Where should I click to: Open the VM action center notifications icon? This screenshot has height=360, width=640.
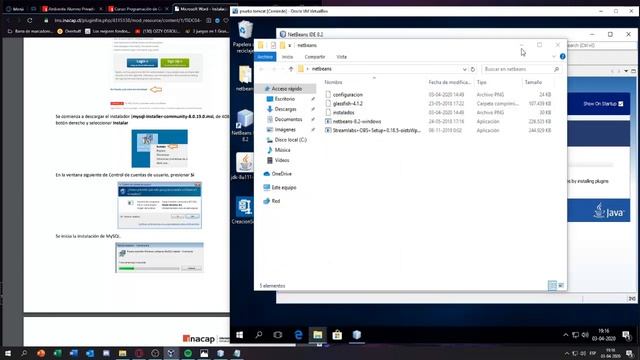click(626, 335)
